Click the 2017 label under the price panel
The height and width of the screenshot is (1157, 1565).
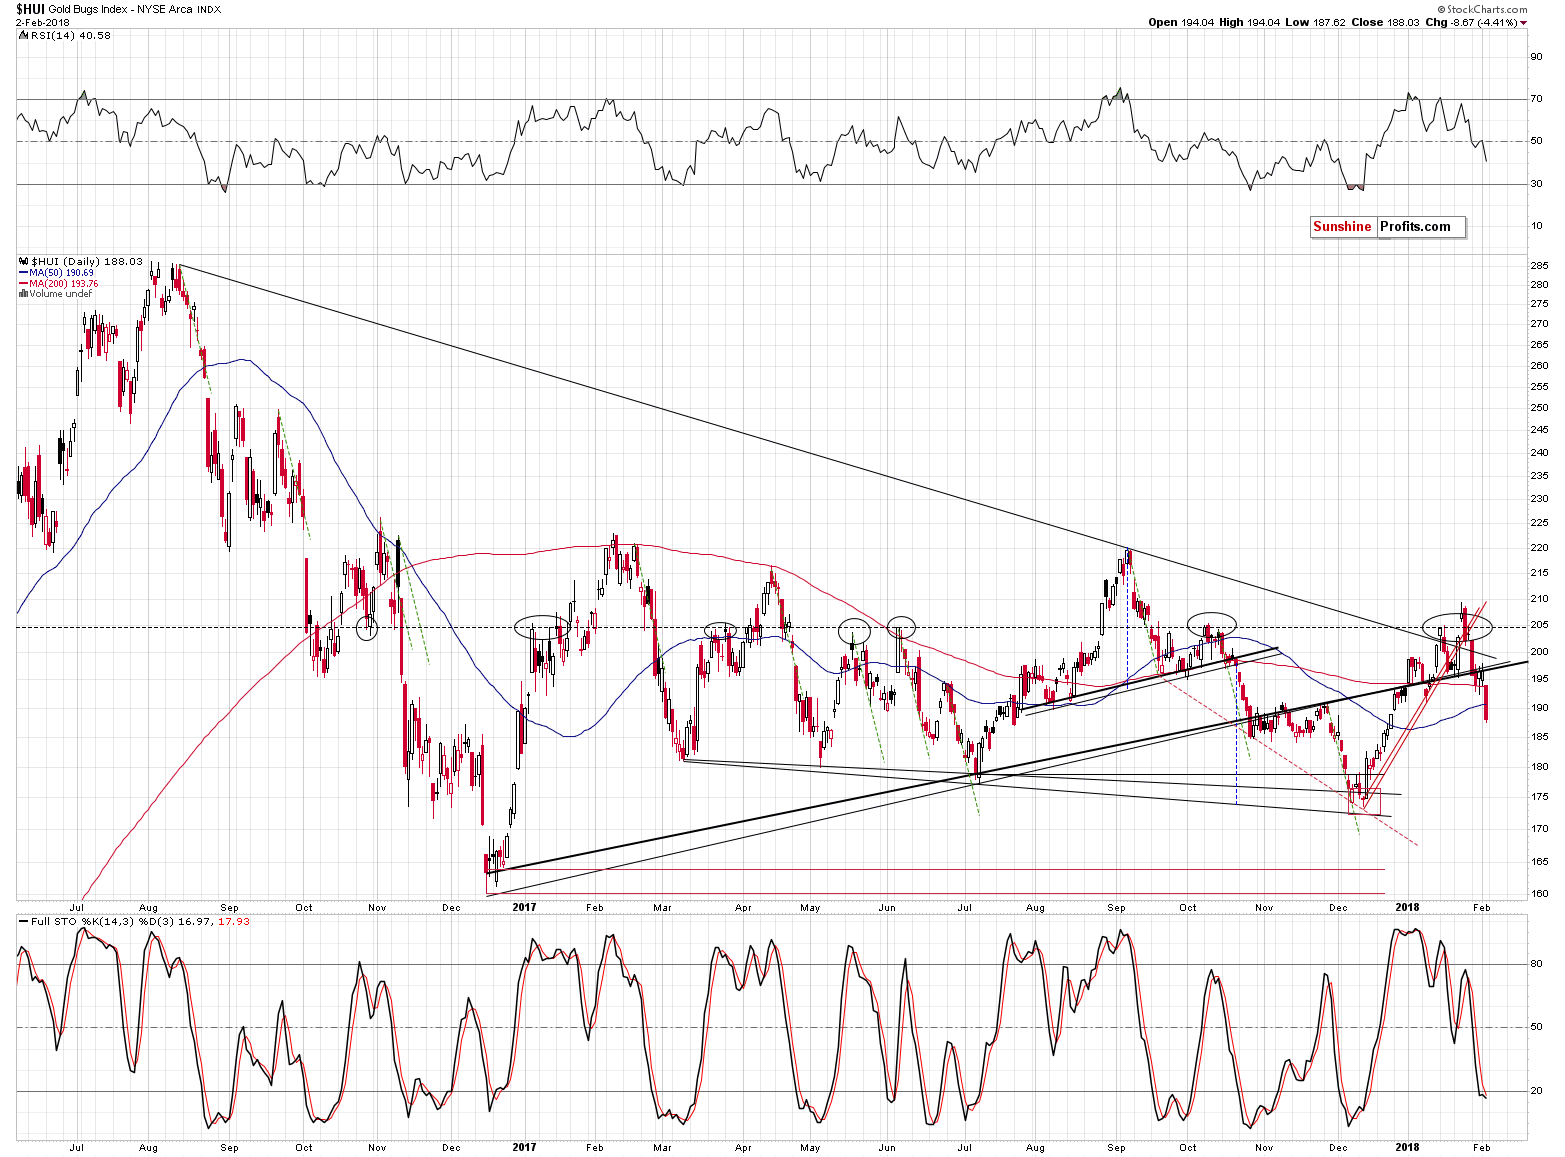(524, 908)
